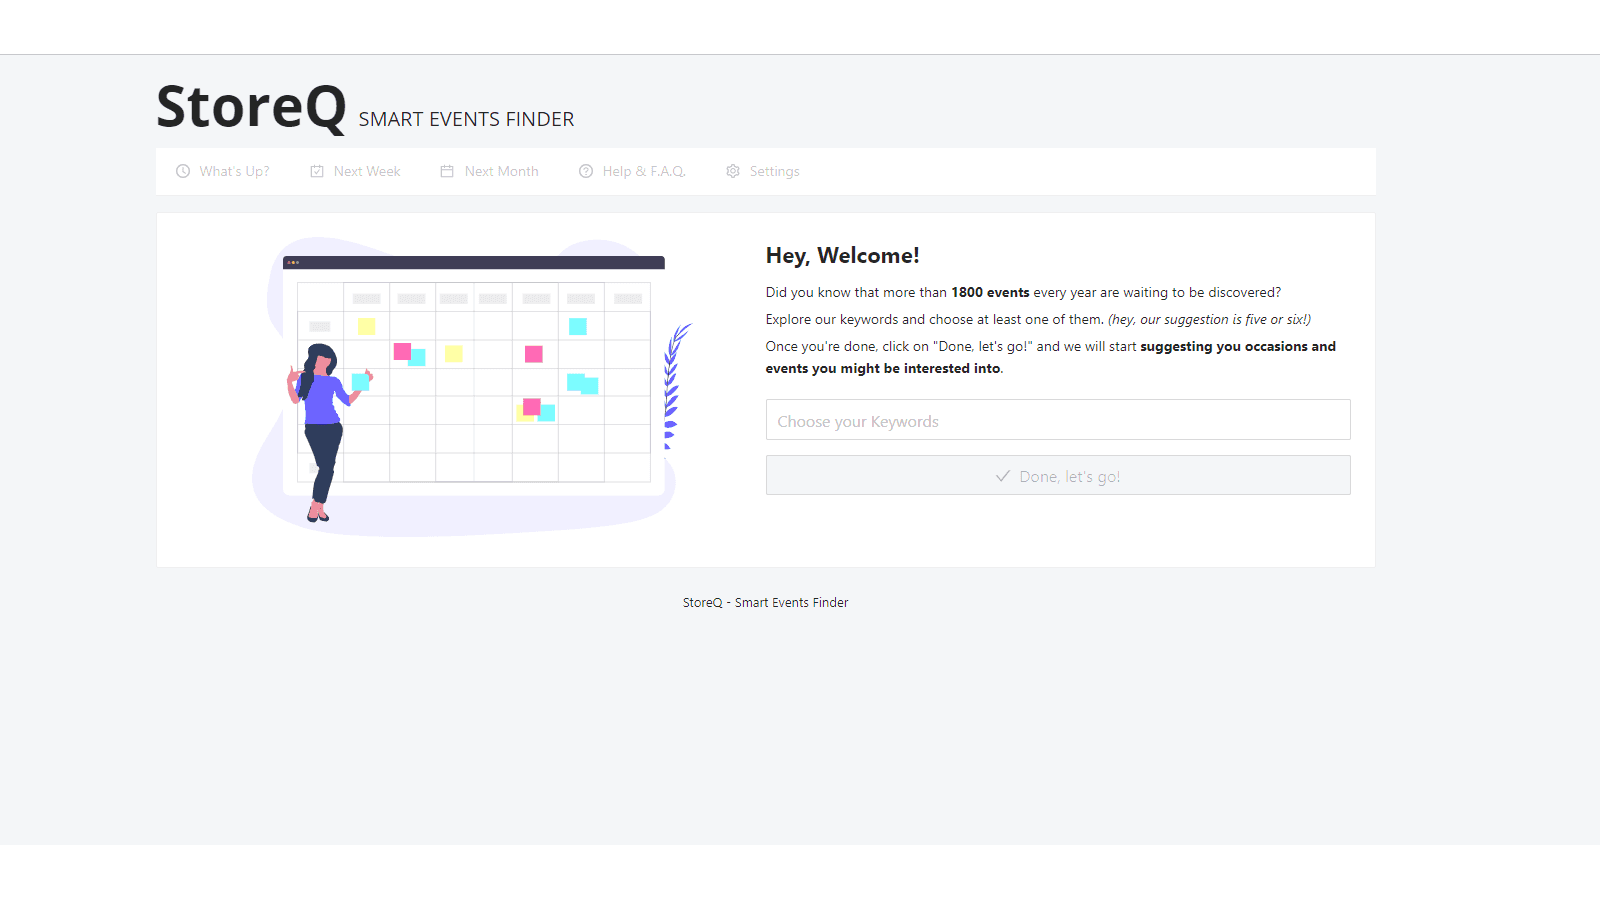Click the calendar icon beside Next Month
The image size is (1600, 900).
(x=447, y=171)
